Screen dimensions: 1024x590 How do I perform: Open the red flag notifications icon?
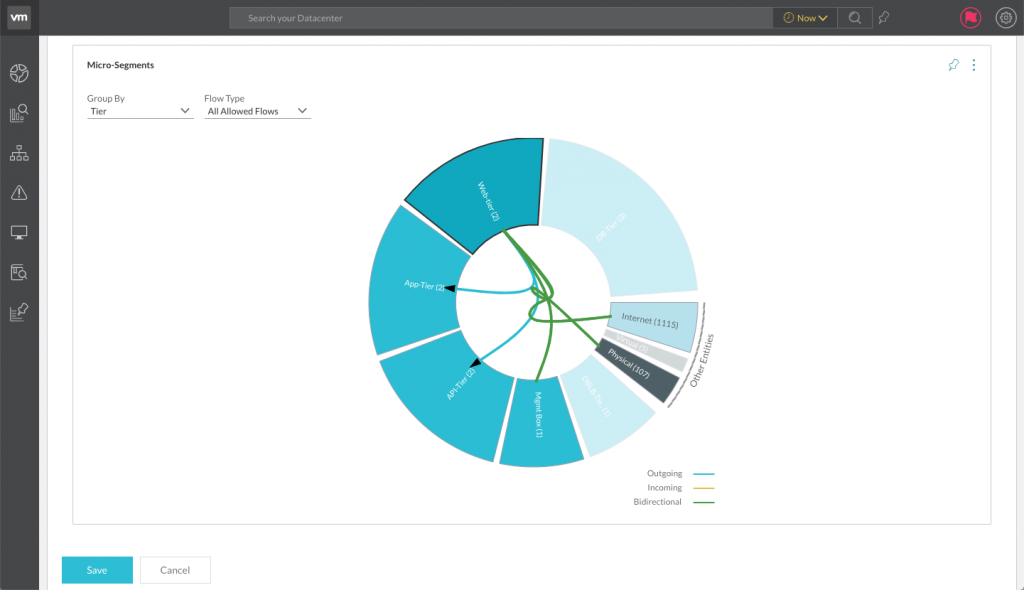tap(970, 18)
